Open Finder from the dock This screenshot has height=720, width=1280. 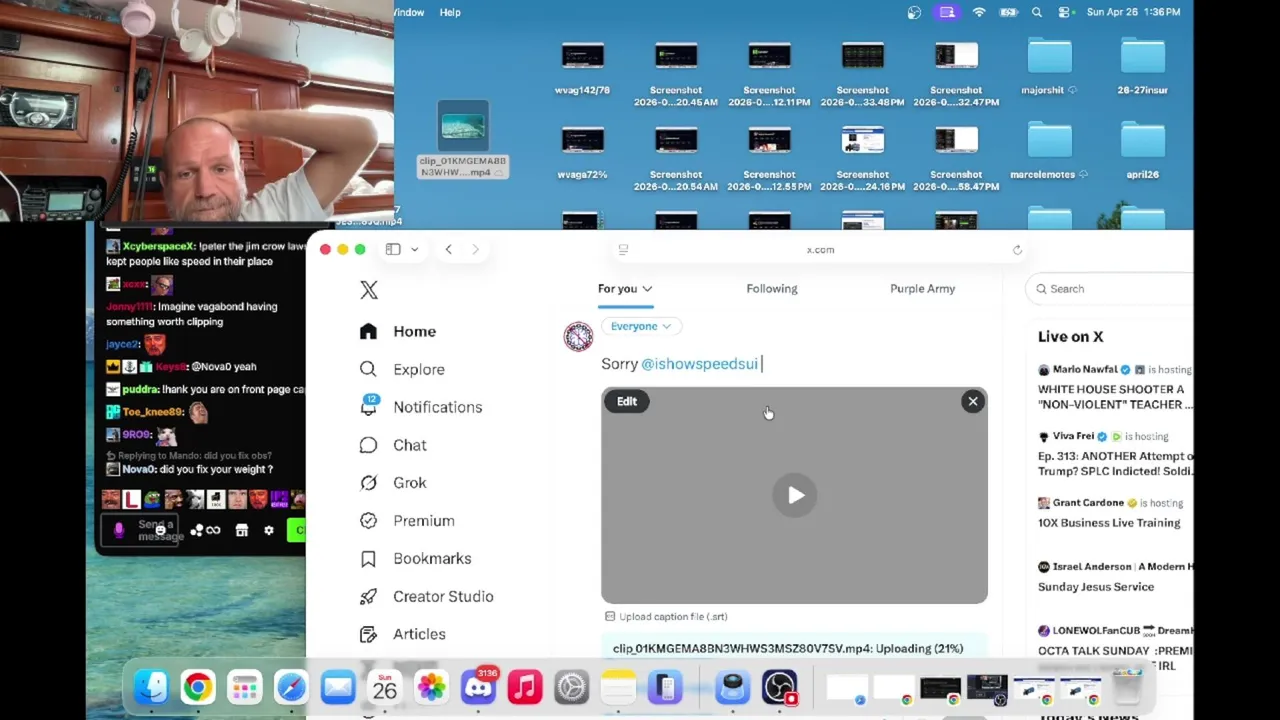click(x=151, y=687)
